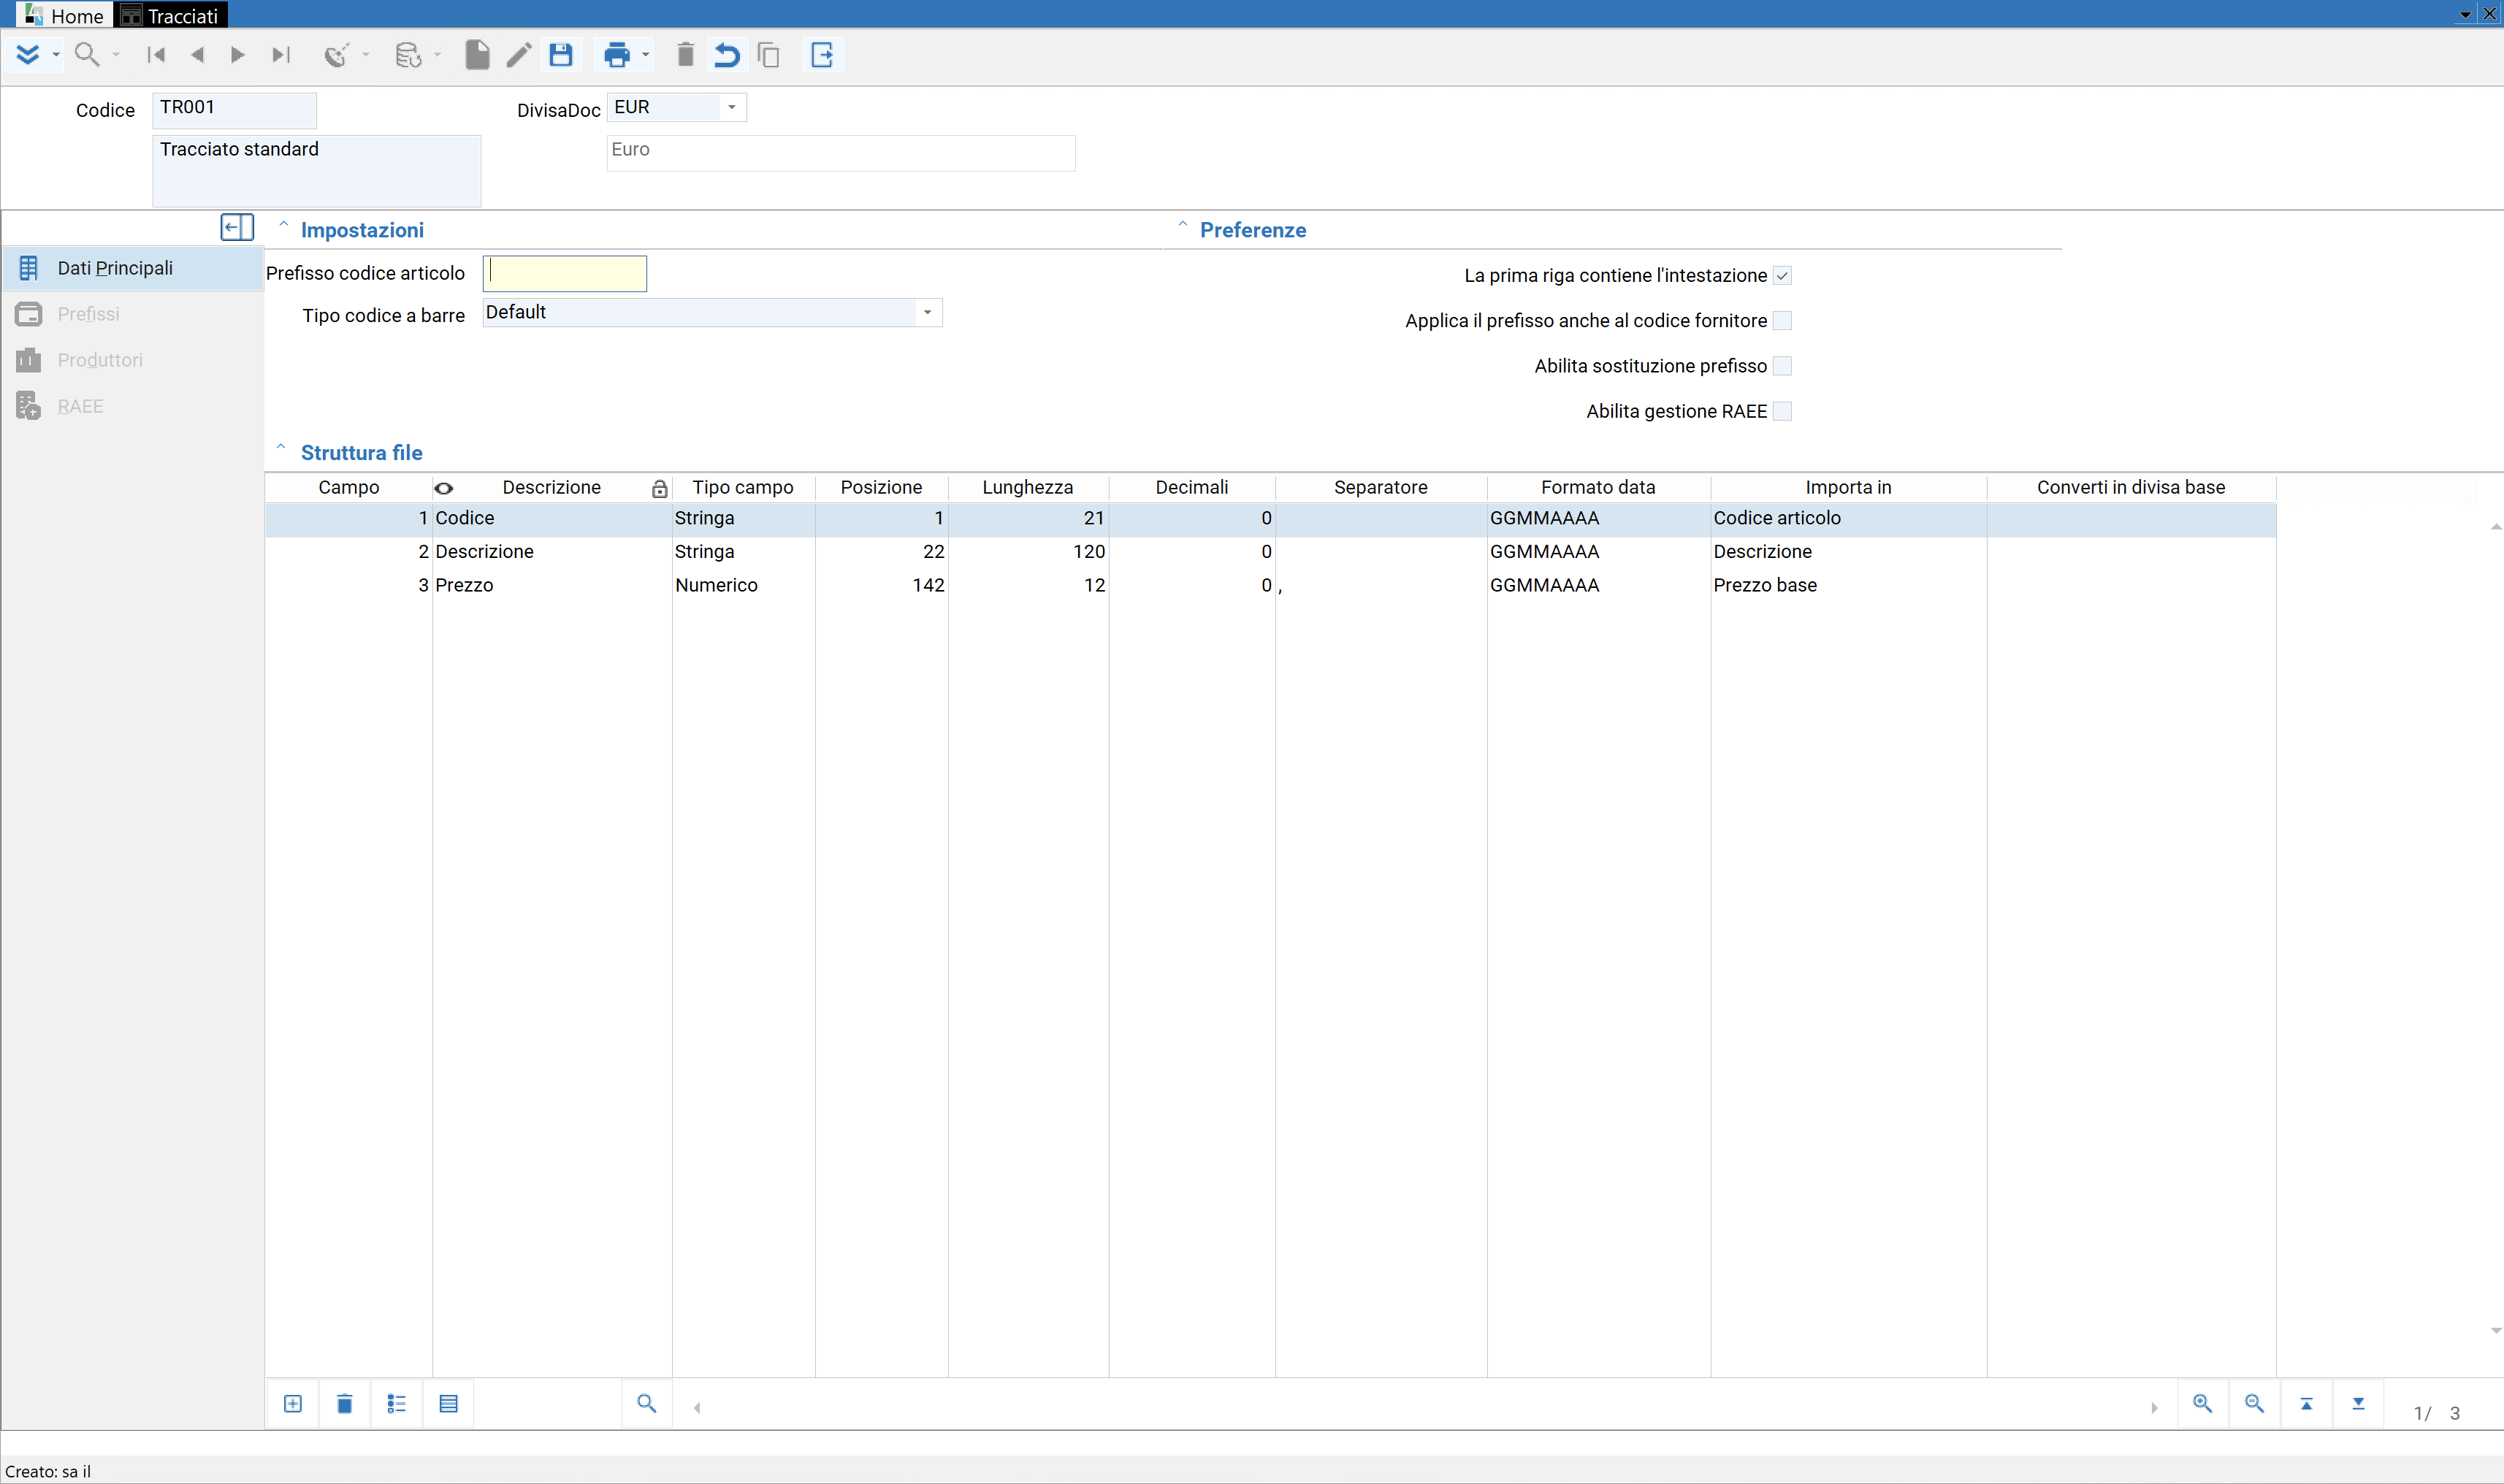Open the Tipo codice a barre dropdown

(928, 313)
